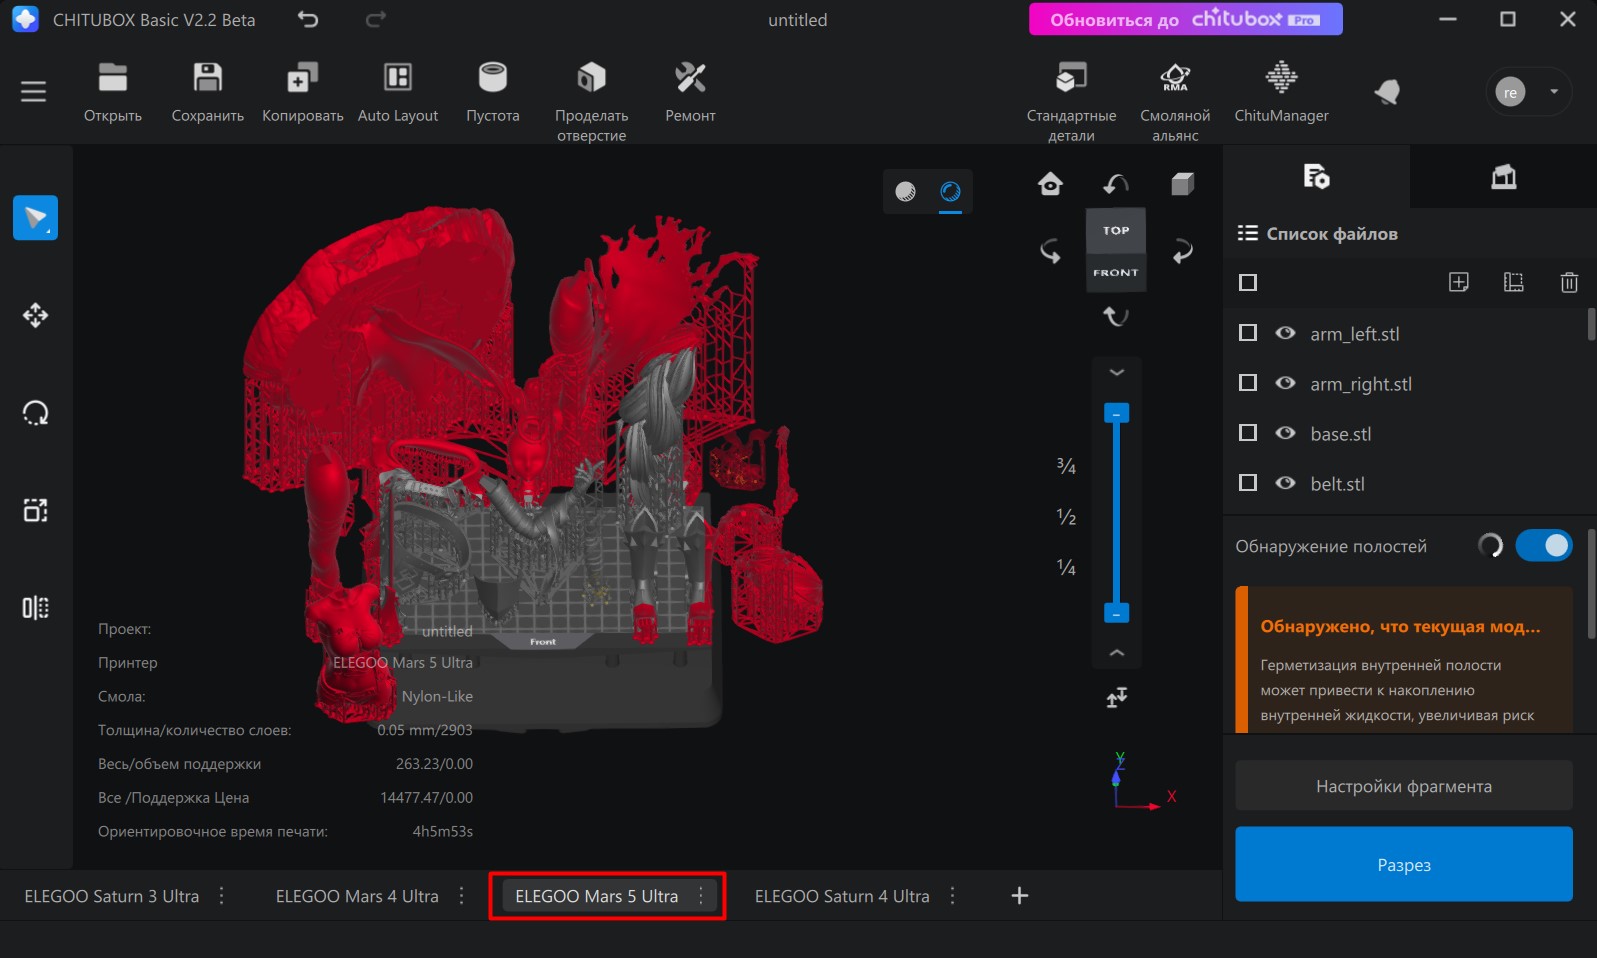Switch to the ELEGOO Mars 4 Ultra tab
Viewport: 1597px width, 958px height.
click(x=357, y=896)
